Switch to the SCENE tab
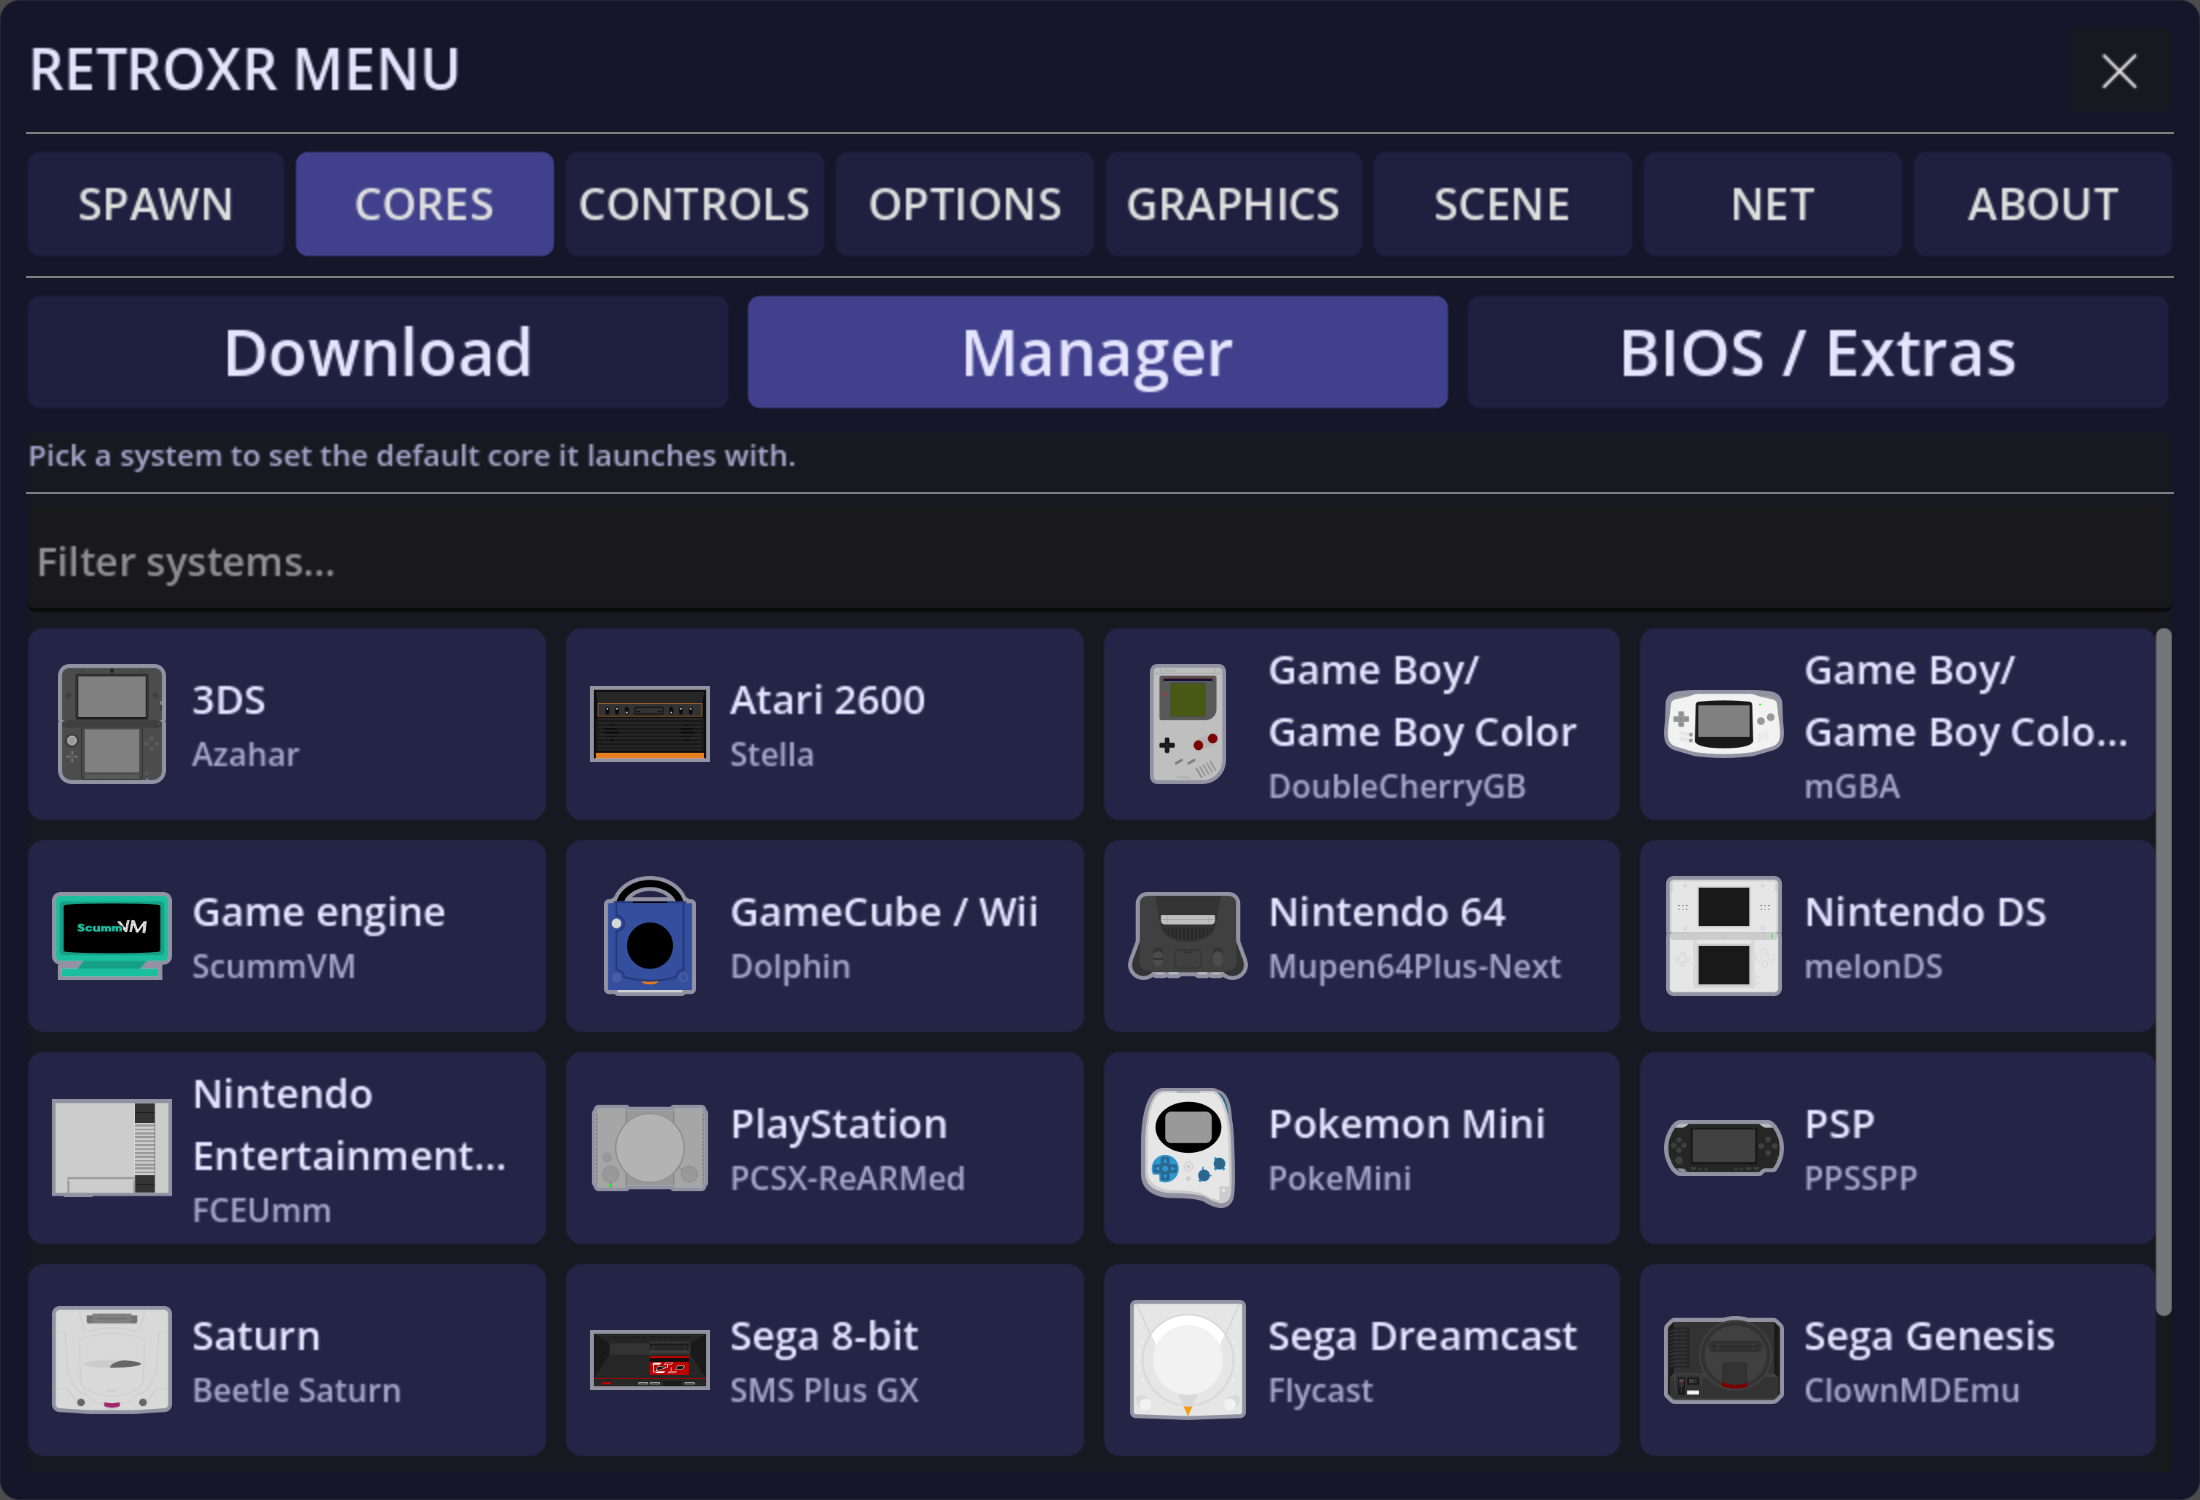Screen dimensions: 2200x1500 point(1503,204)
